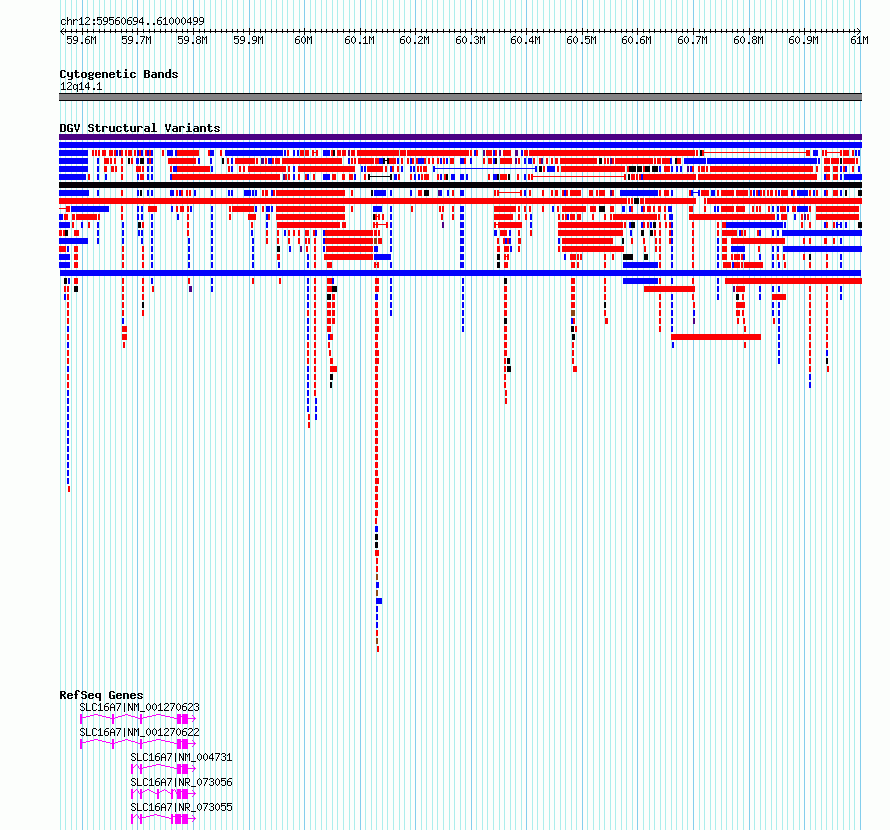890x830 pixels.
Task: Open the RefSeq Genes track title
Action: [102, 695]
